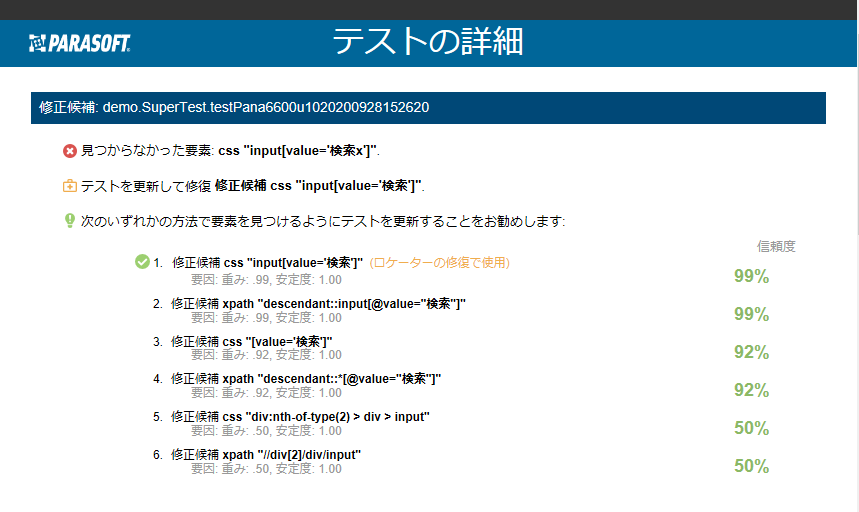Image resolution: width=859 pixels, height=512 pixels.
Task: Click the recommendation sentence 次のいずれかの方法で要素を見つける
Action: tap(323, 221)
